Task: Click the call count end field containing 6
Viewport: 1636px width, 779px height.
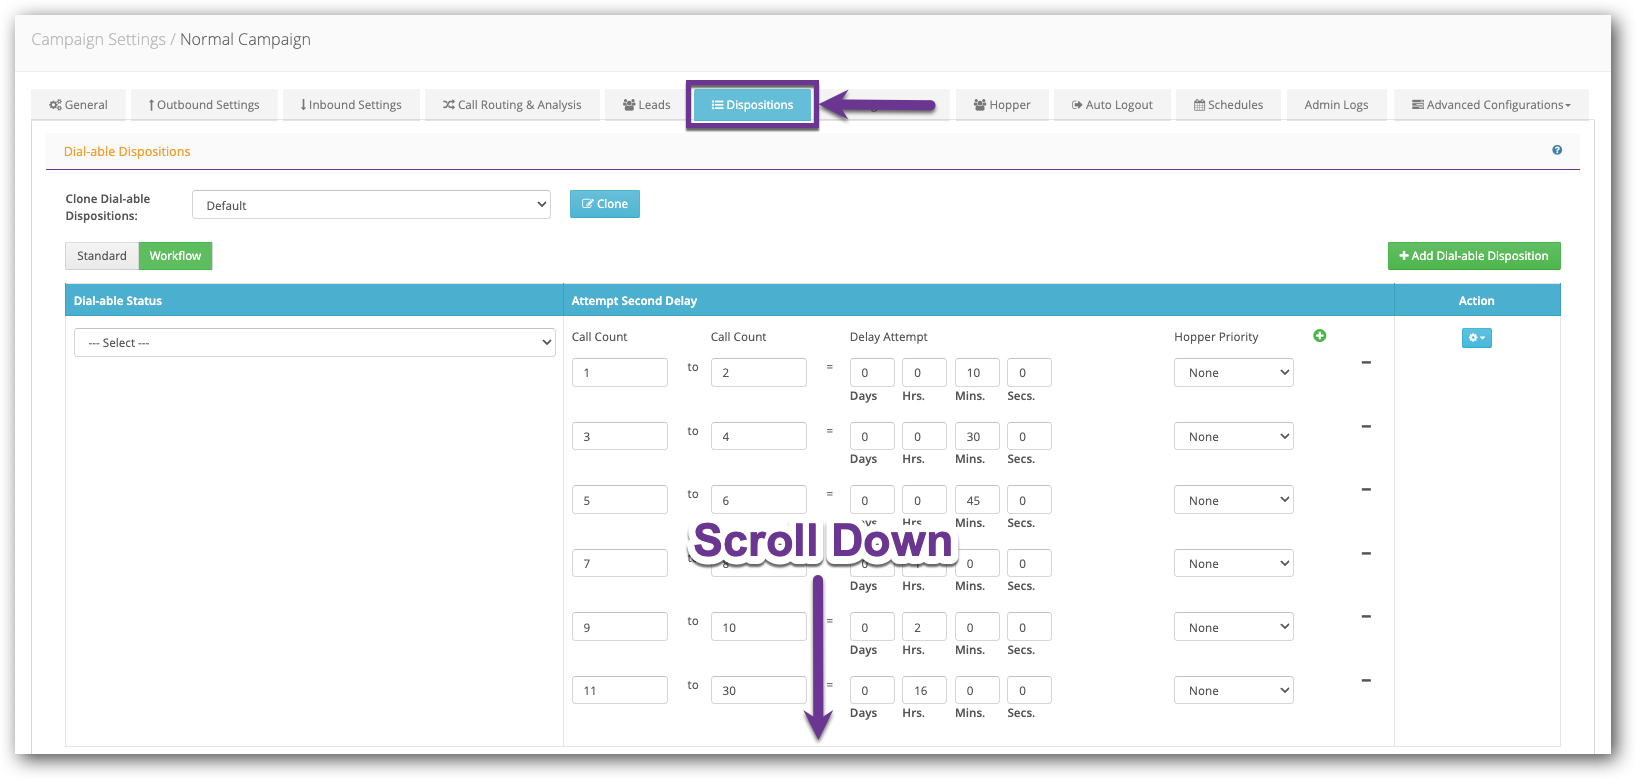Action: coord(759,500)
